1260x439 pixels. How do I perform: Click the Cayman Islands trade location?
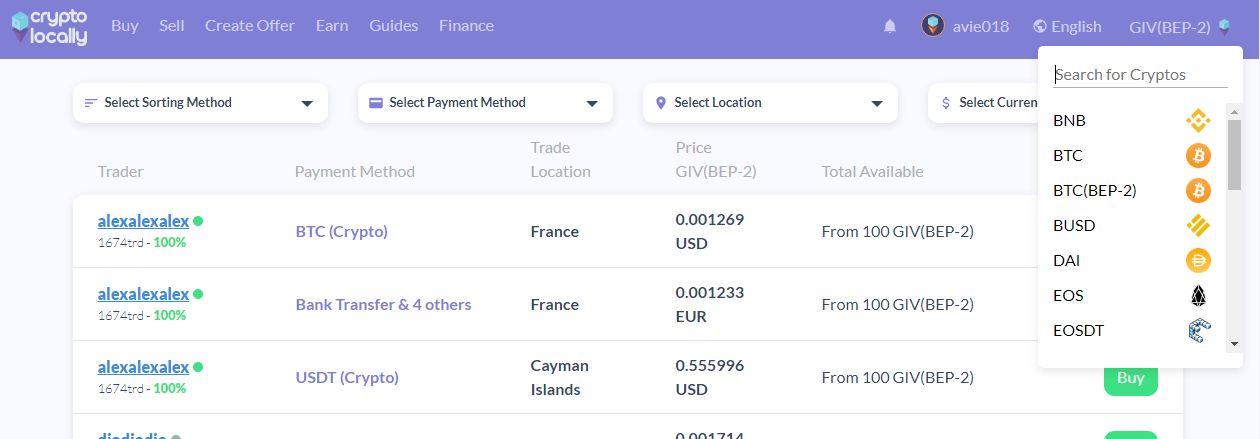[x=560, y=378]
